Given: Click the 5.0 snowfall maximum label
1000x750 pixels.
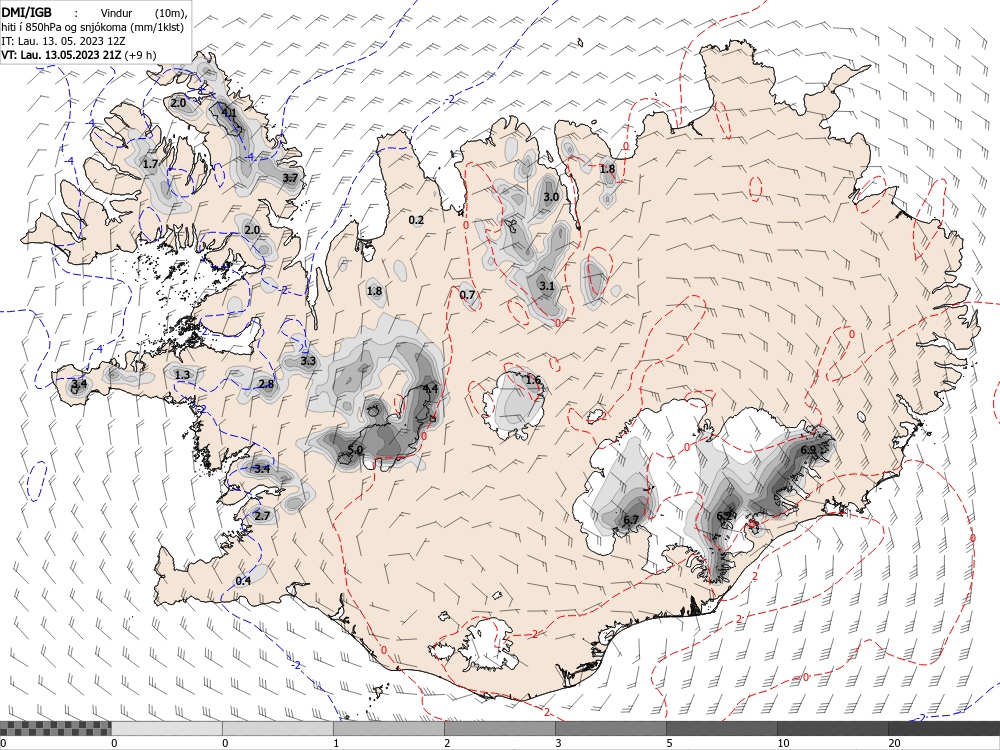Looking at the screenshot, I should [x=355, y=450].
